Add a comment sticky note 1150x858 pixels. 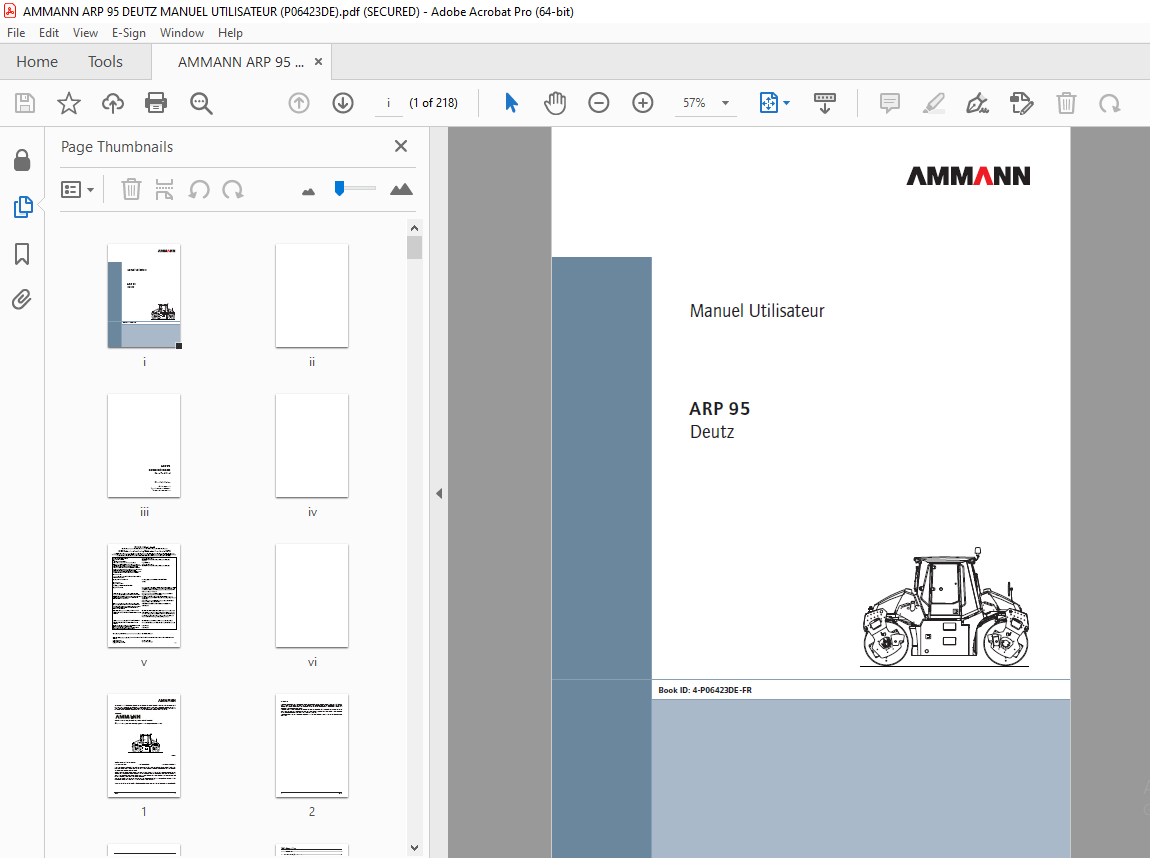[x=890, y=103]
